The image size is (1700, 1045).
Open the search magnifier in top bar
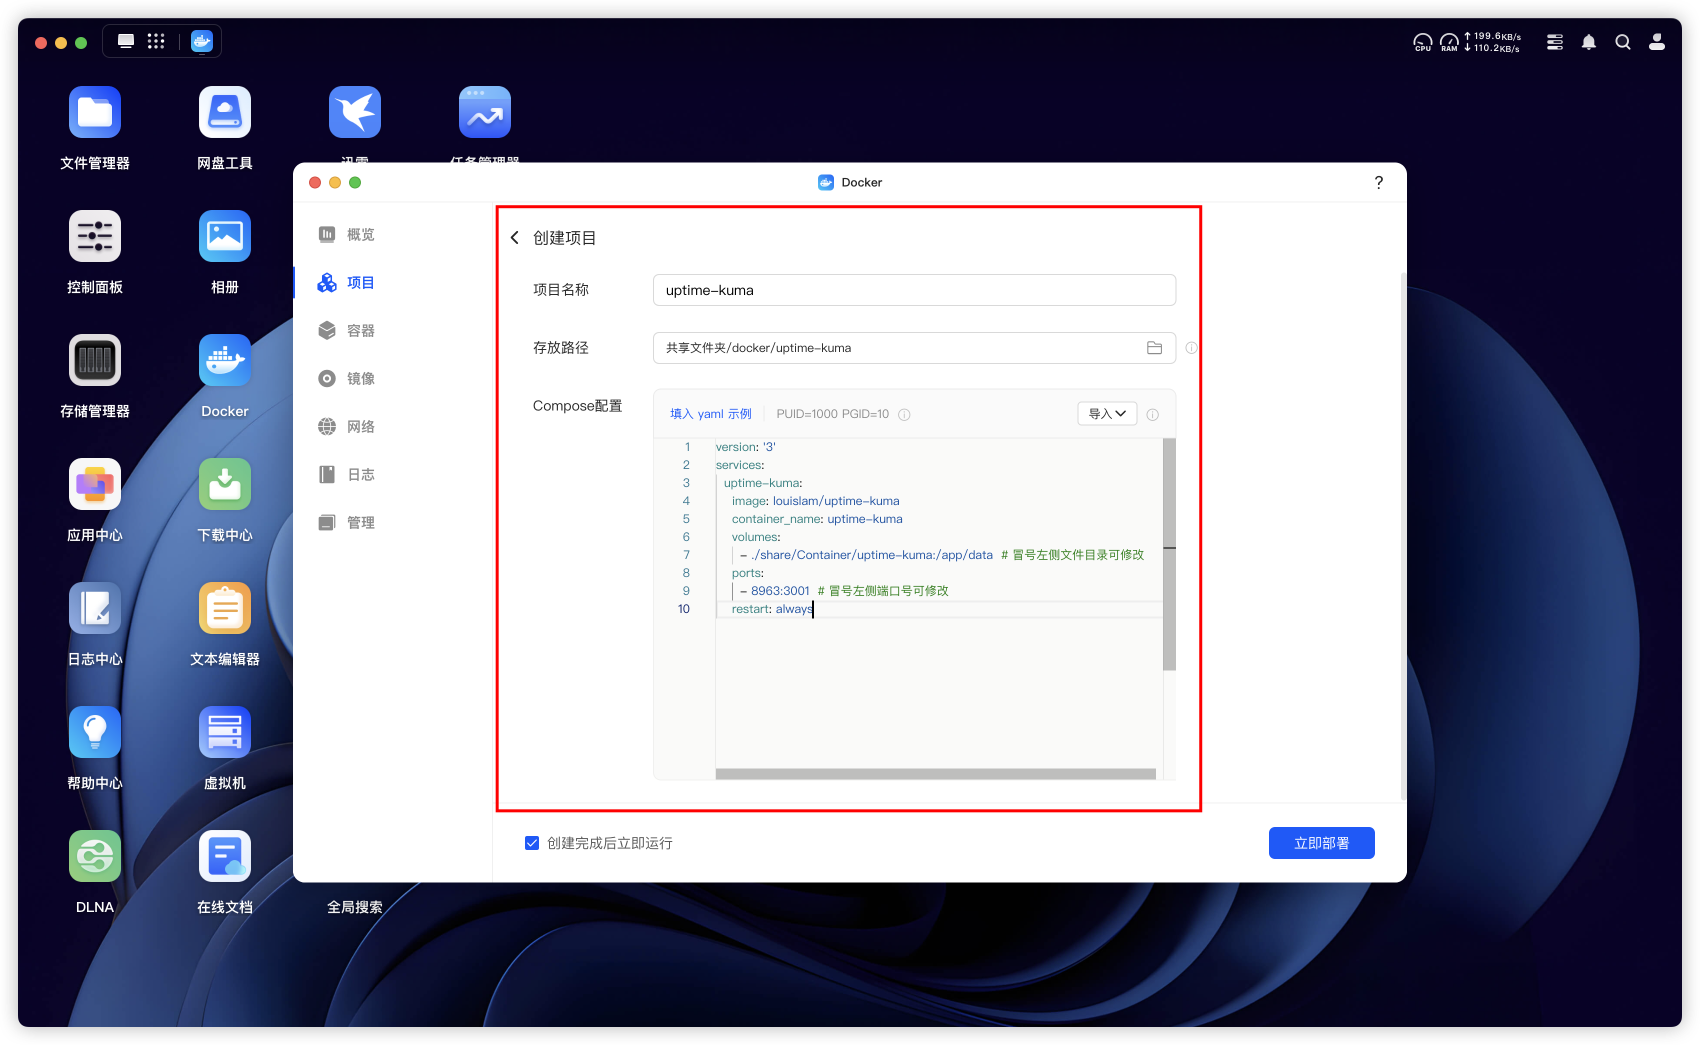click(x=1623, y=42)
